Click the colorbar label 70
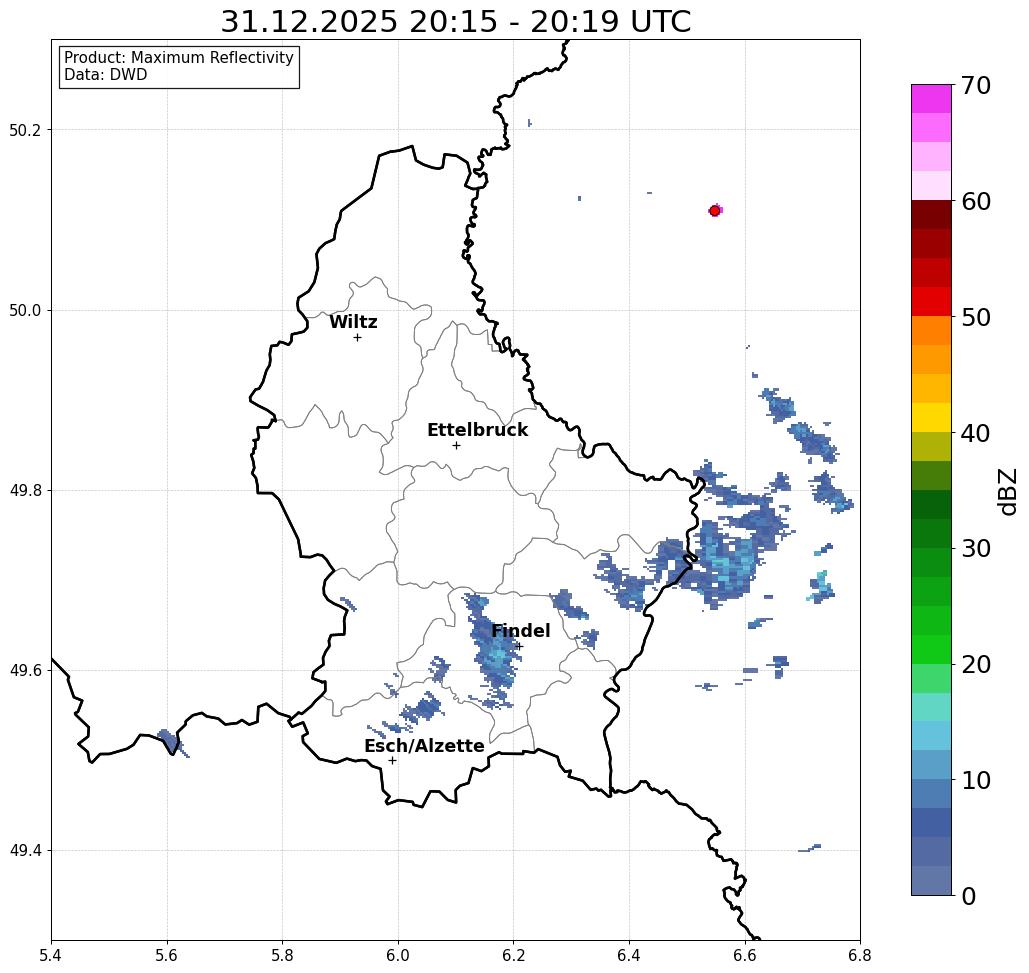 coord(976,86)
